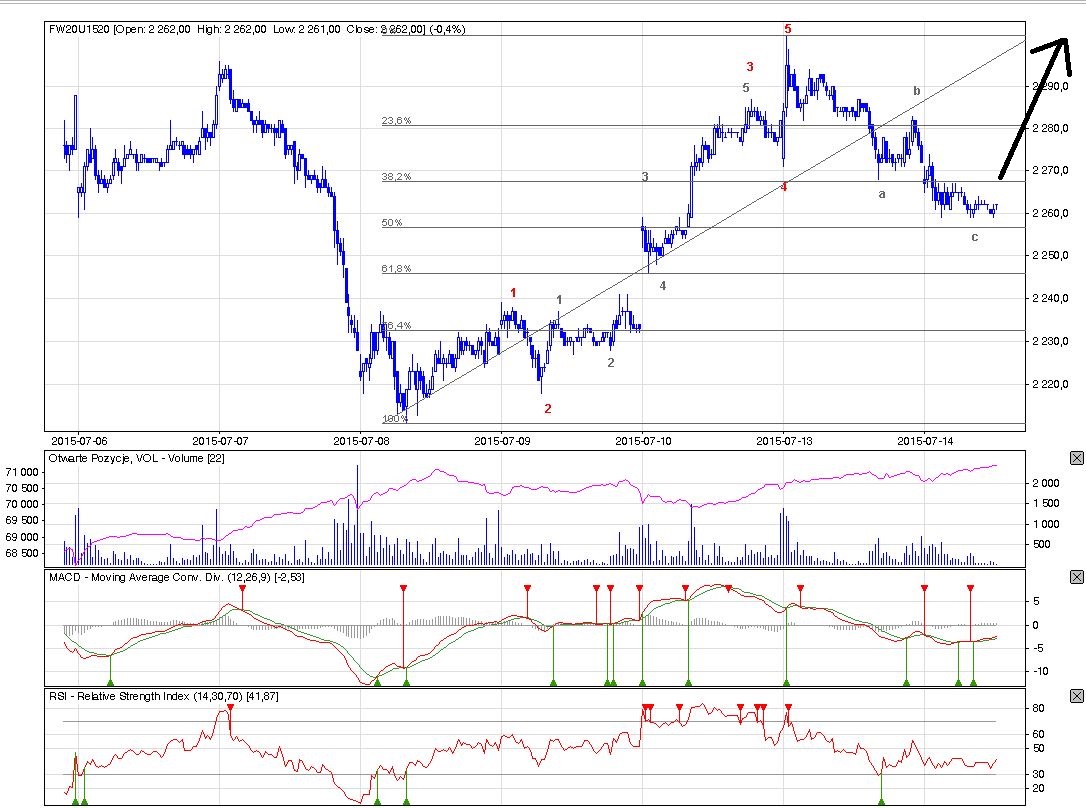The image size is (1086, 808).
Task: Click the 61,8% Fibonacci level label
Action: (x=396, y=269)
